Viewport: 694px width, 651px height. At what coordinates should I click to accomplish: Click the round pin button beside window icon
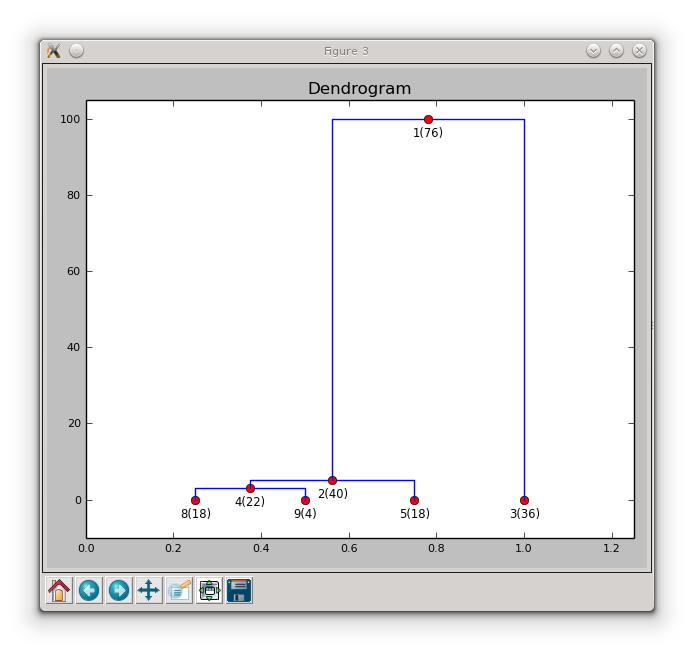click(x=77, y=51)
